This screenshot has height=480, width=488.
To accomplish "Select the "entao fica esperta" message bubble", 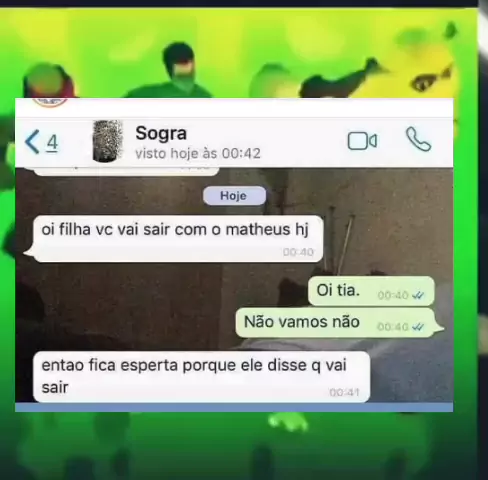I will coord(202,377).
